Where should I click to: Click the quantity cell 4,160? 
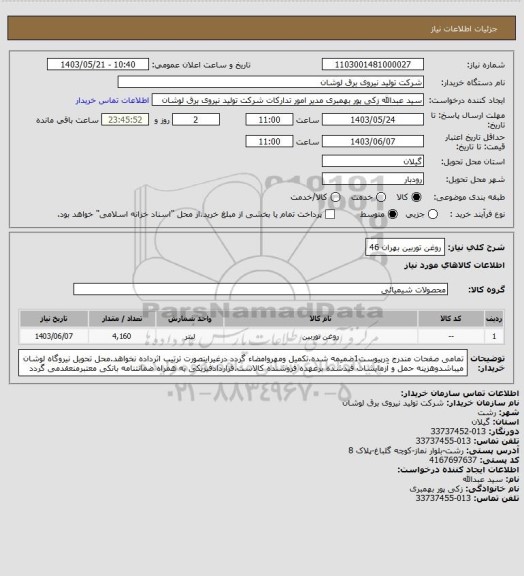[122, 336]
